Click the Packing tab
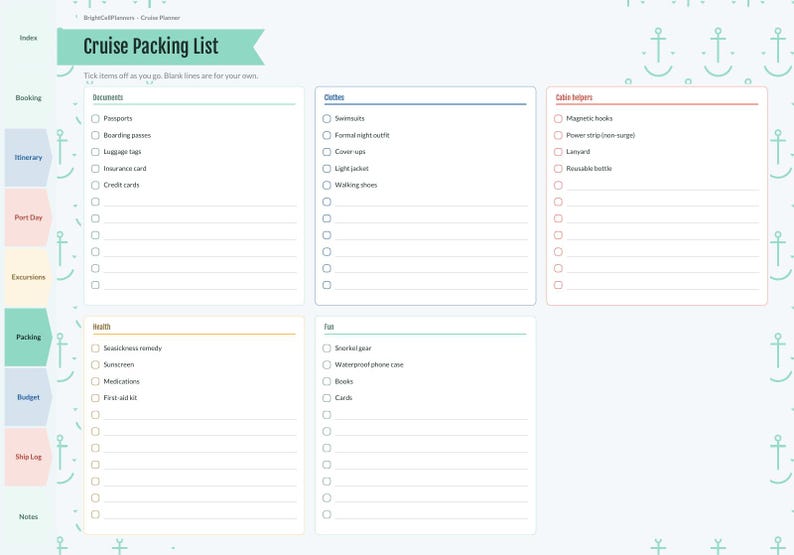794x555 pixels. [28, 337]
